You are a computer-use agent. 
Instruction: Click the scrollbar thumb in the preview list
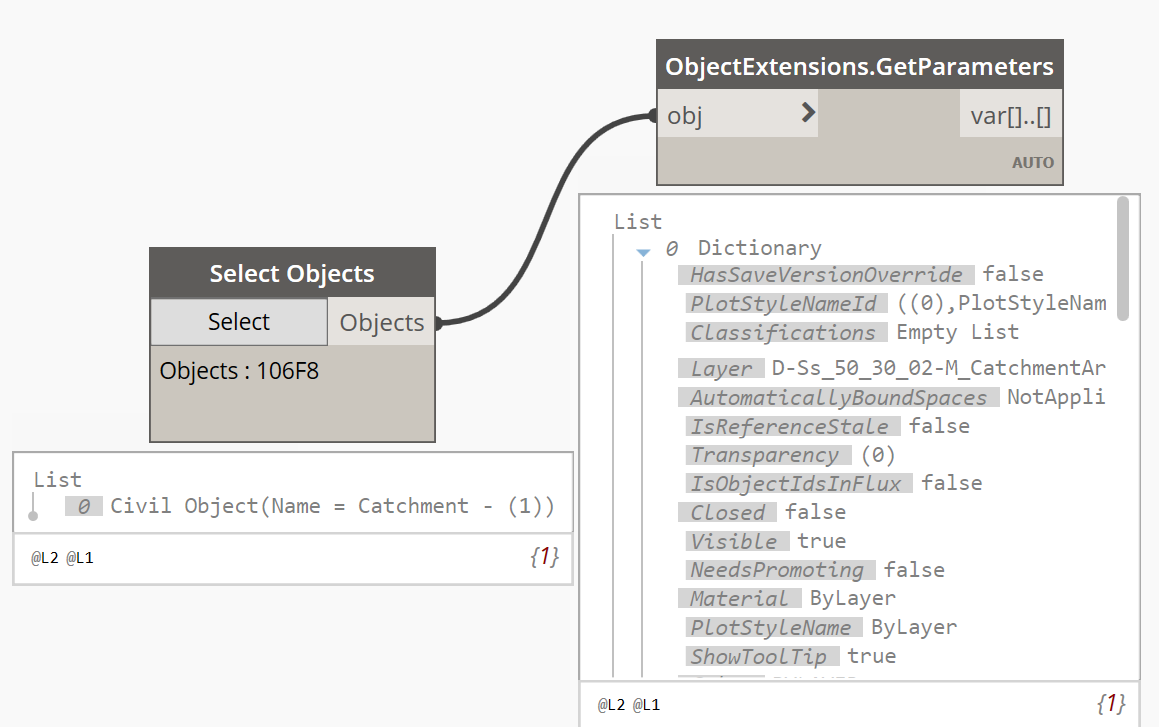(x=1123, y=258)
